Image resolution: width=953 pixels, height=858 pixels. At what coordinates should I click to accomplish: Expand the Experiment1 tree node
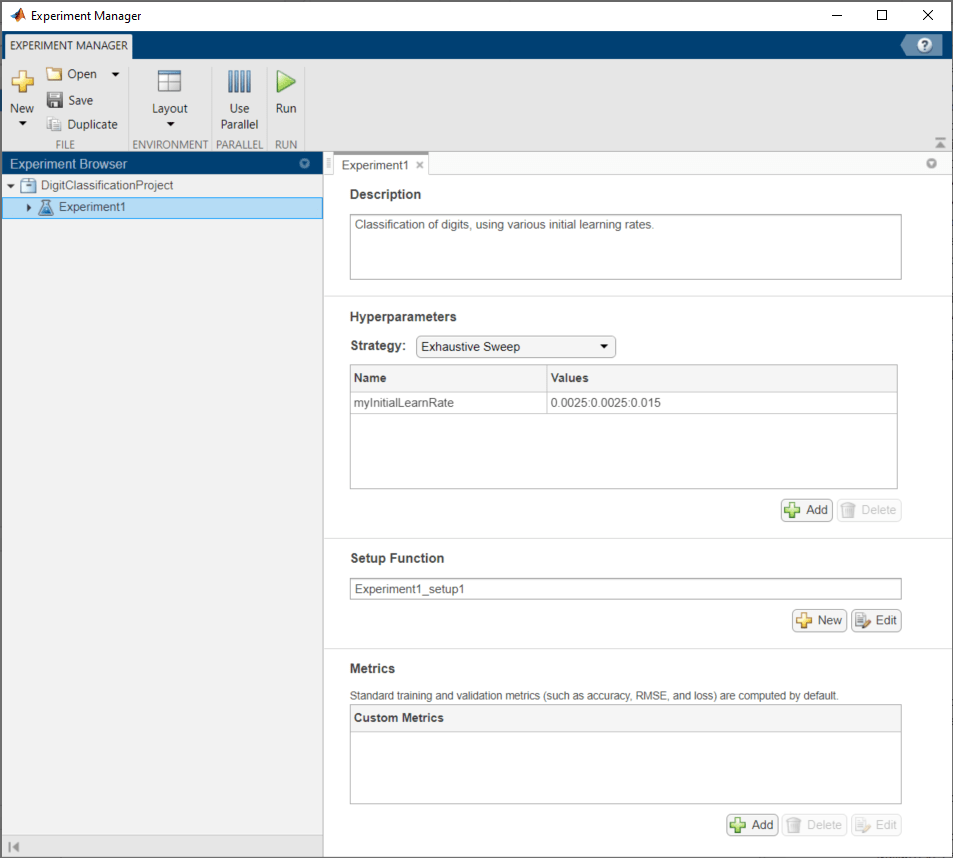29,207
